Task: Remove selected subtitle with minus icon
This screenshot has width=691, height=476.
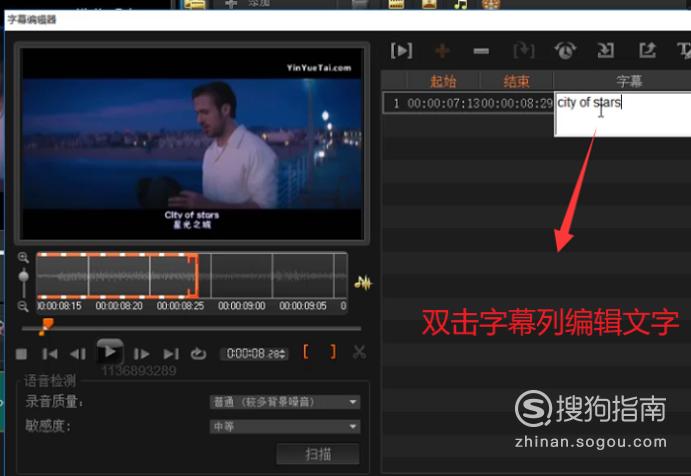Action: click(481, 51)
